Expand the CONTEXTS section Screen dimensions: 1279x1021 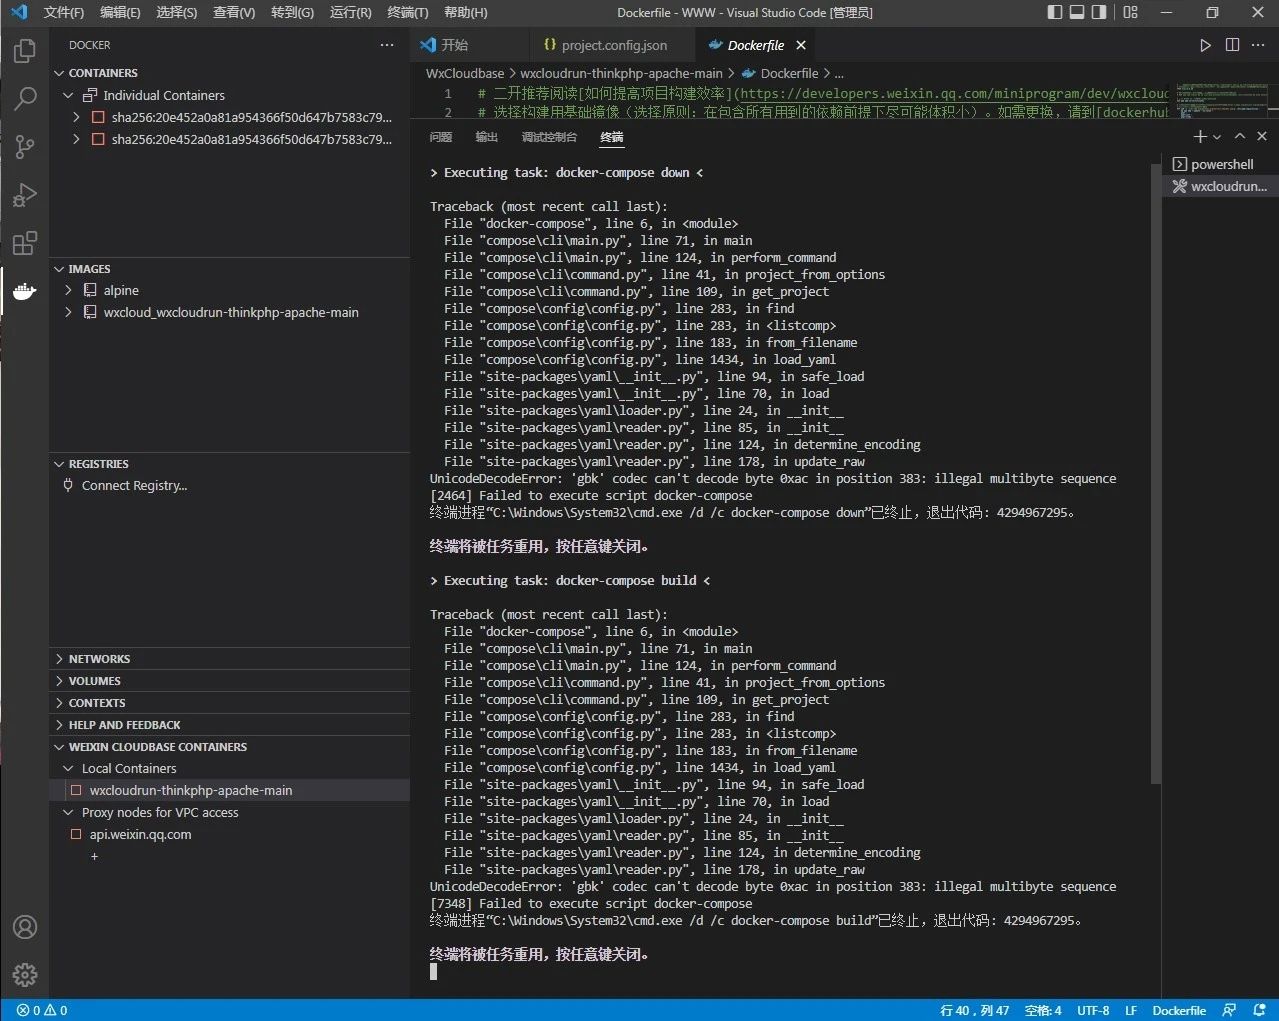(59, 703)
